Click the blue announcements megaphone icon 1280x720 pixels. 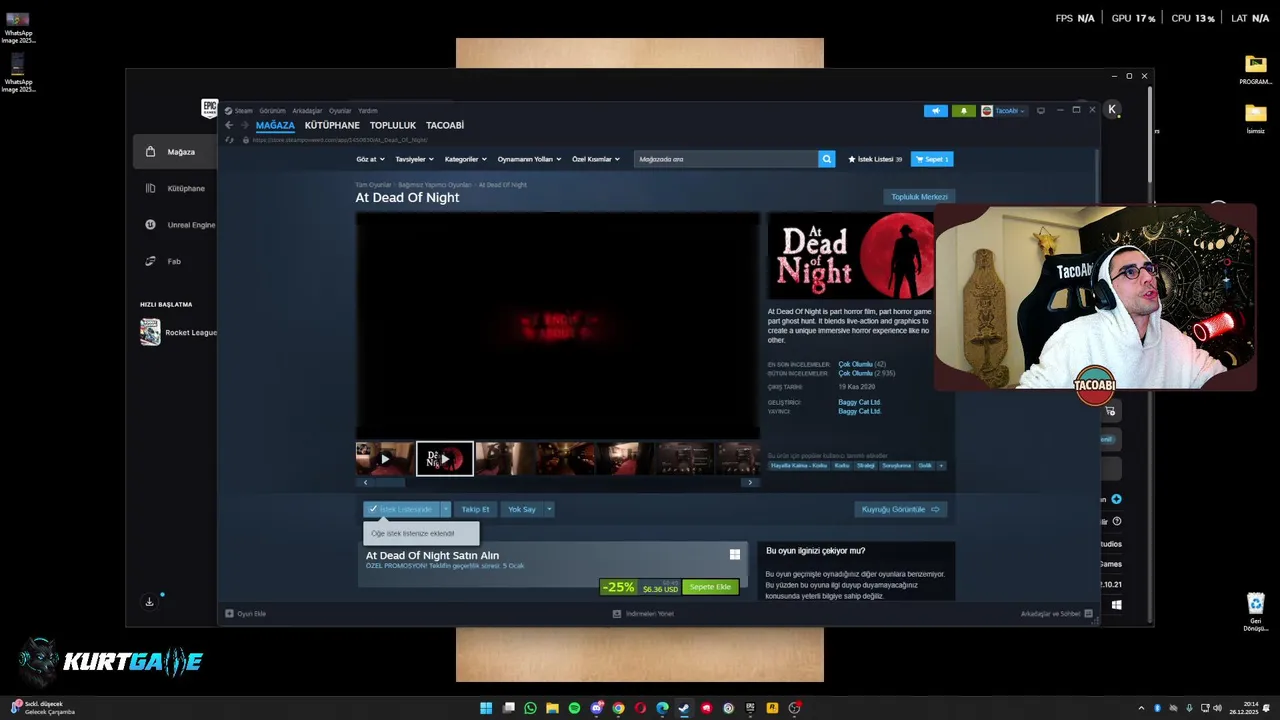[x=936, y=111]
